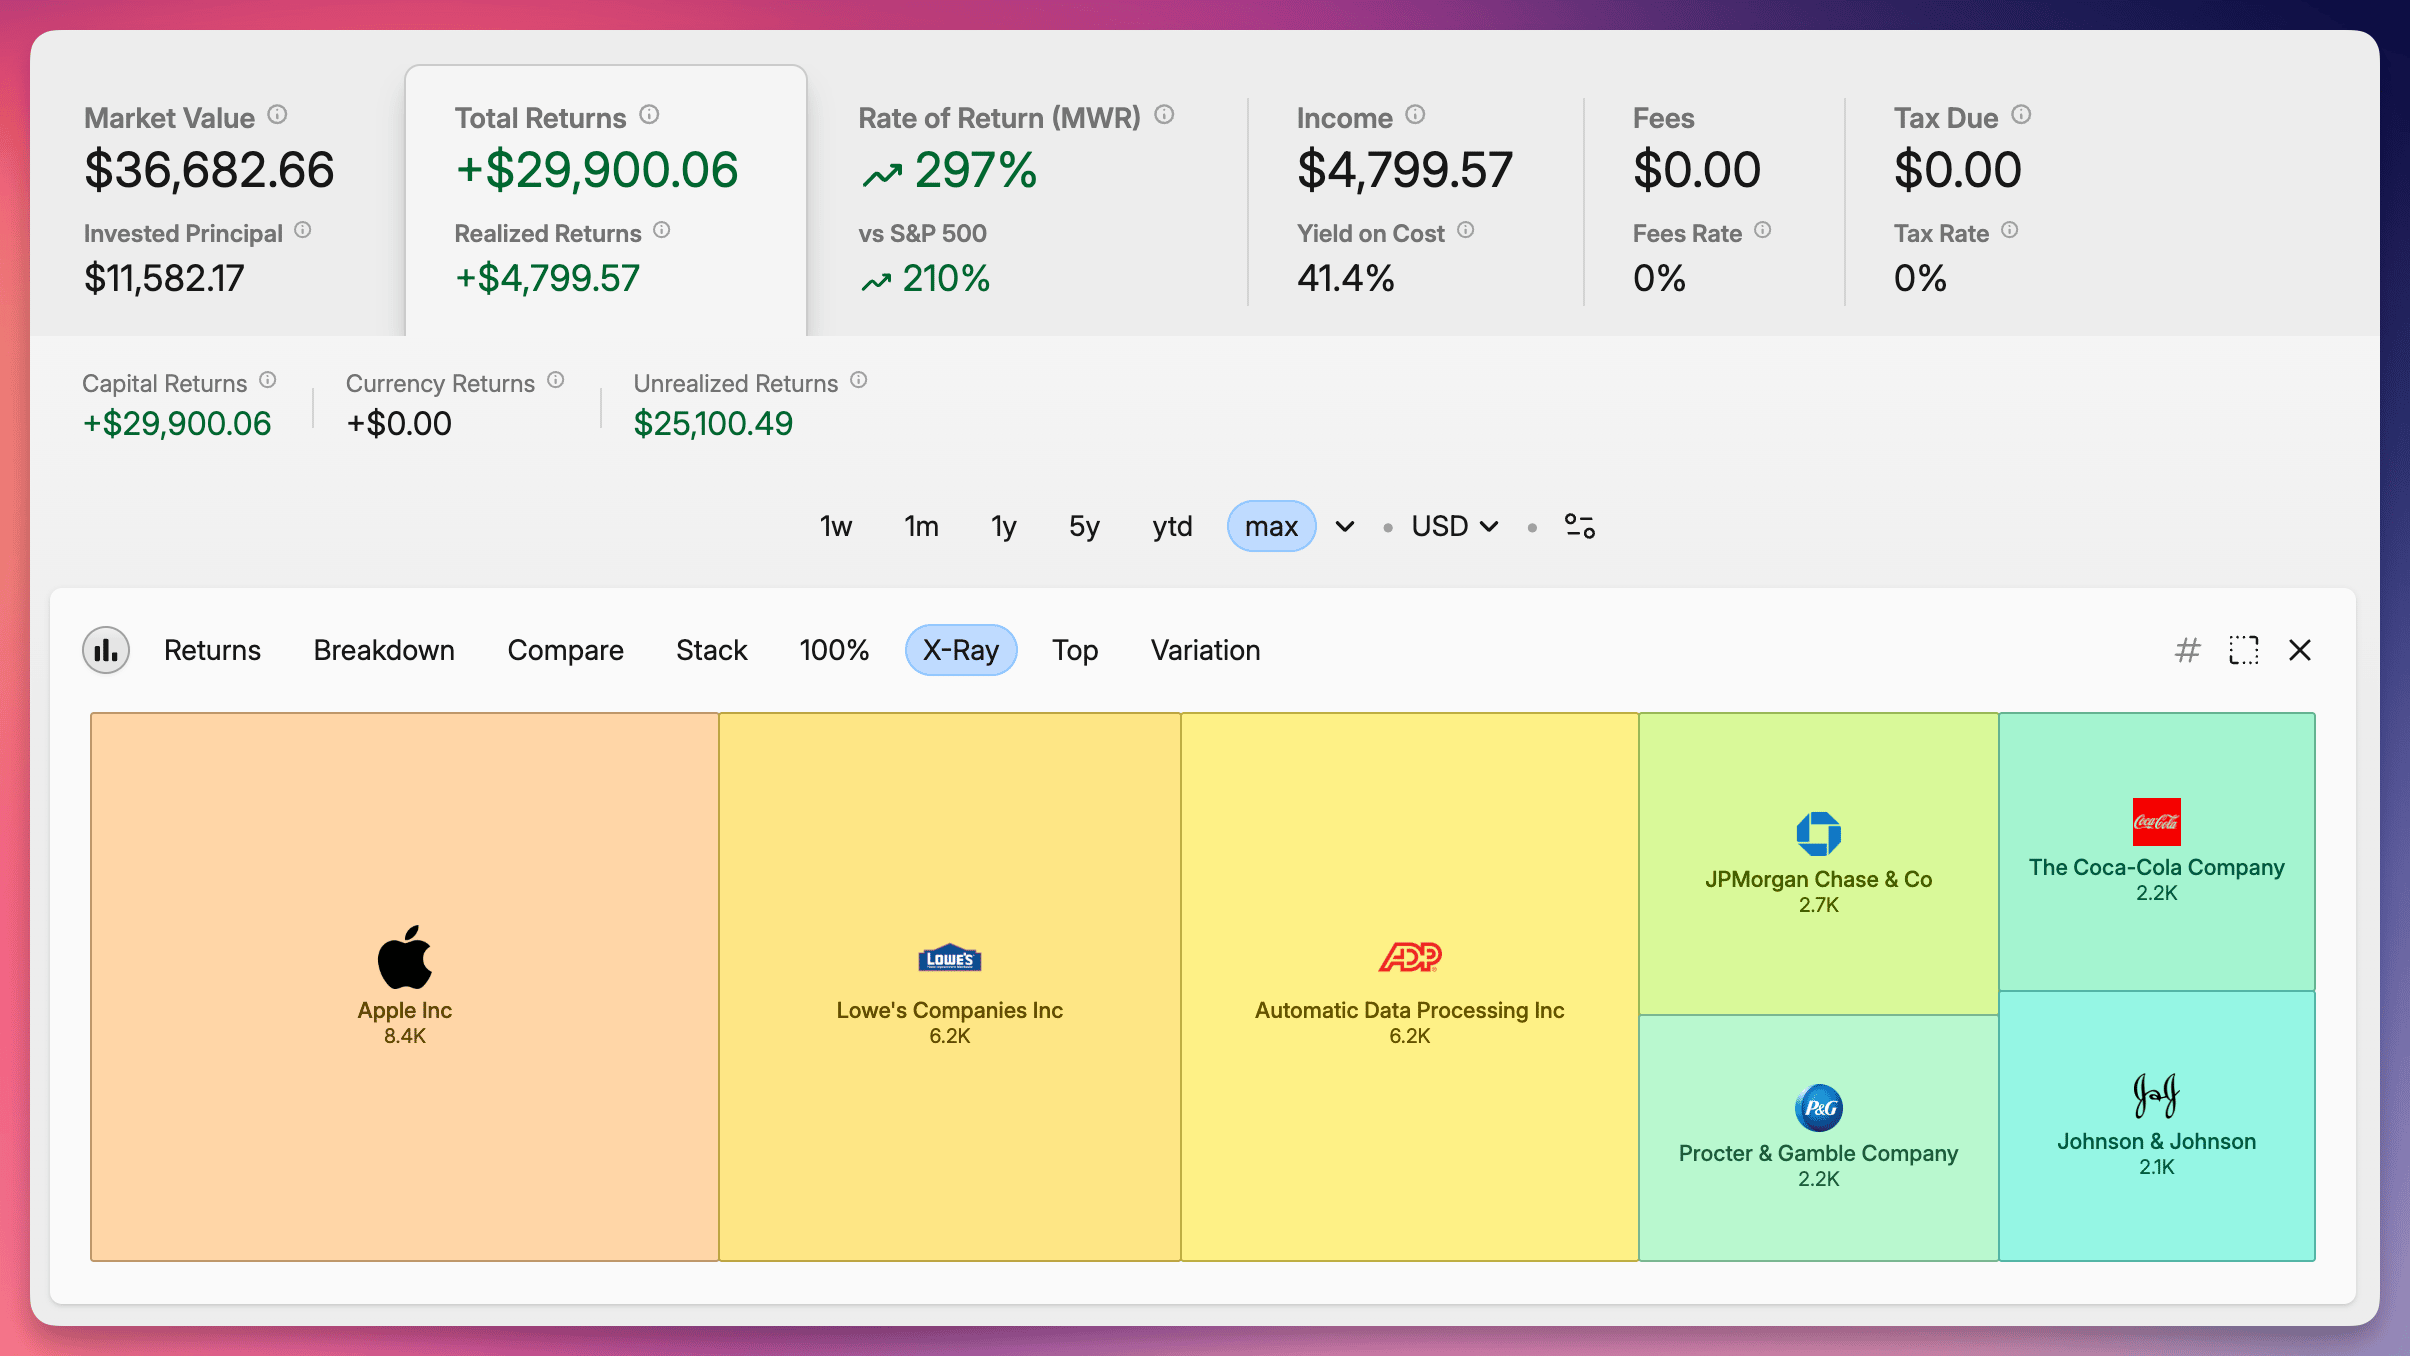
Task: Click the Market Value amount $36,682.66
Action: [x=209, y=170]
